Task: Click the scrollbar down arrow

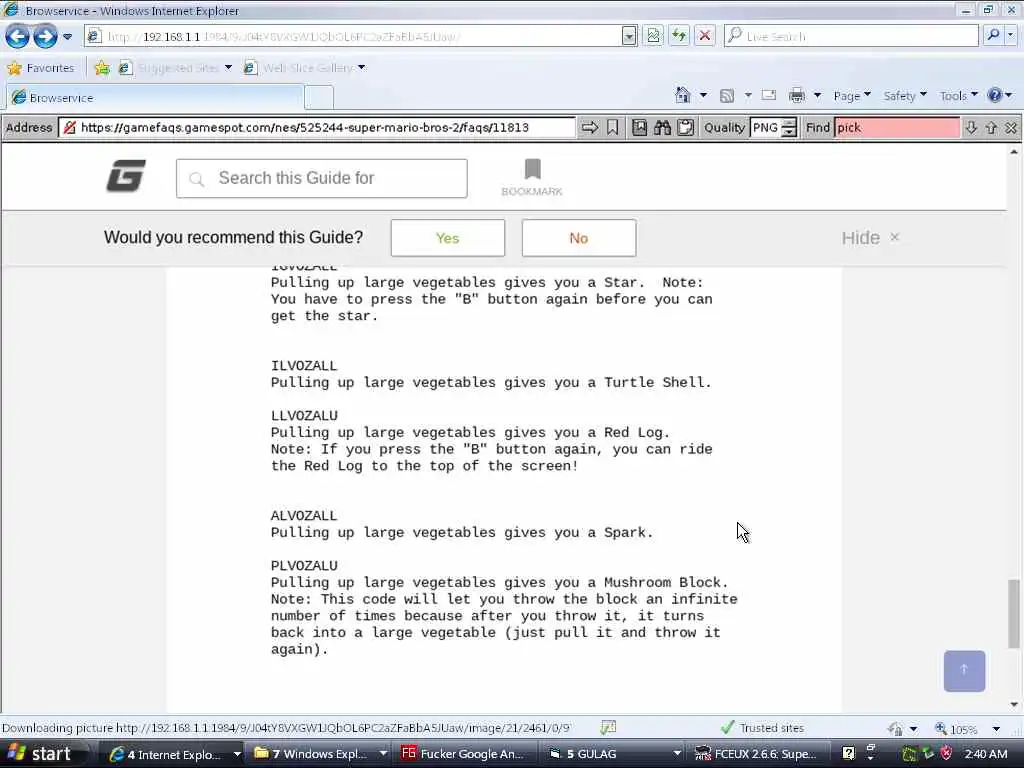Action: coord(1014,705)
